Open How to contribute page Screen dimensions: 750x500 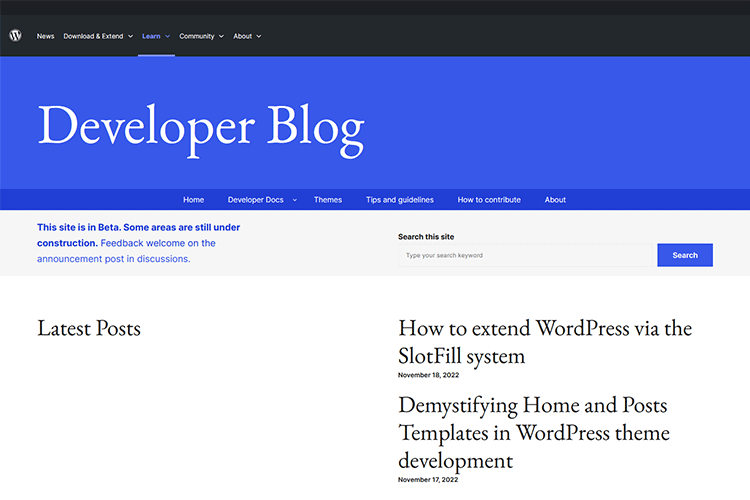pos(489,200)
